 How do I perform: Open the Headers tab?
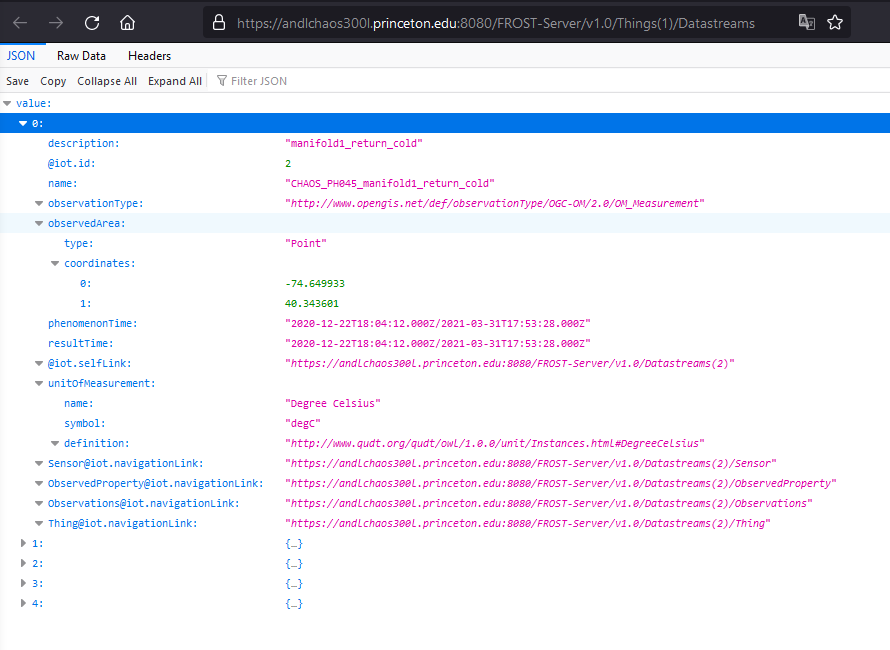[x=149, y=56]
